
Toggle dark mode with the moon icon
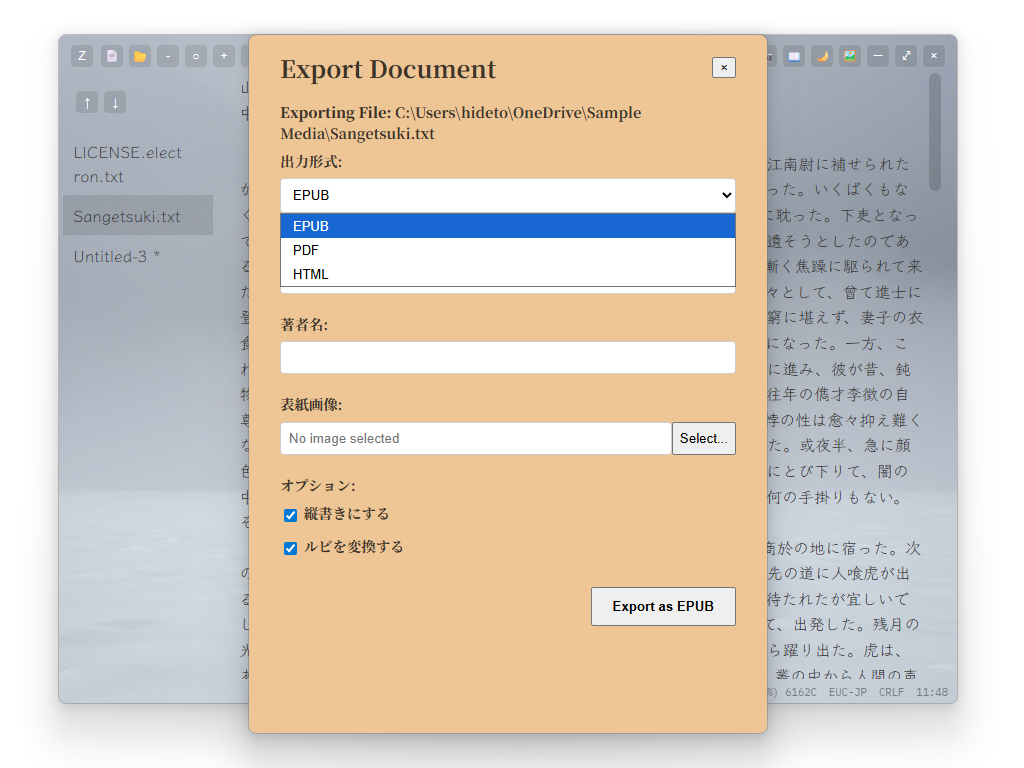(x=822, y=55)
